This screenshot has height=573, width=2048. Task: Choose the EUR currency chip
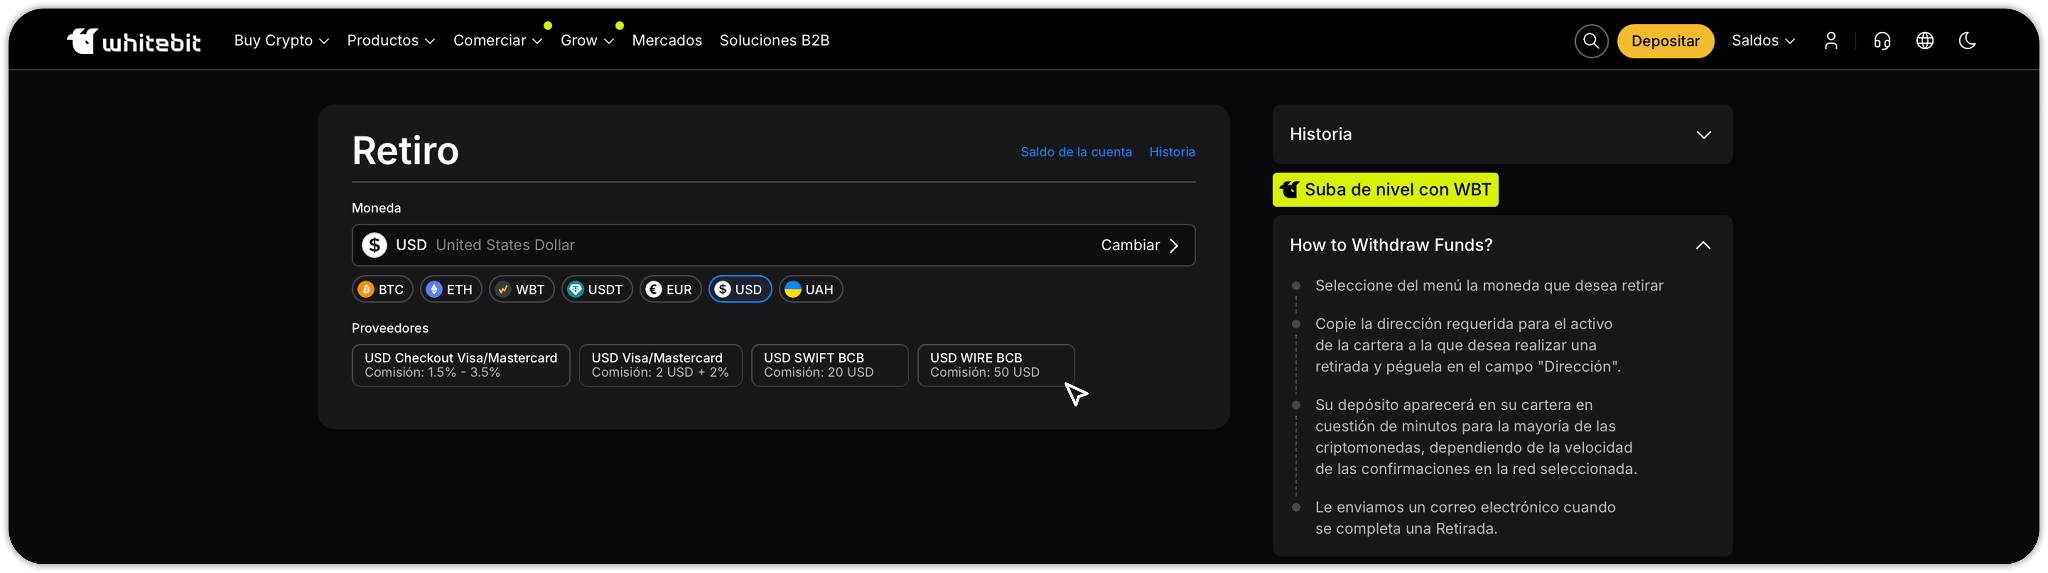[670, 289]
